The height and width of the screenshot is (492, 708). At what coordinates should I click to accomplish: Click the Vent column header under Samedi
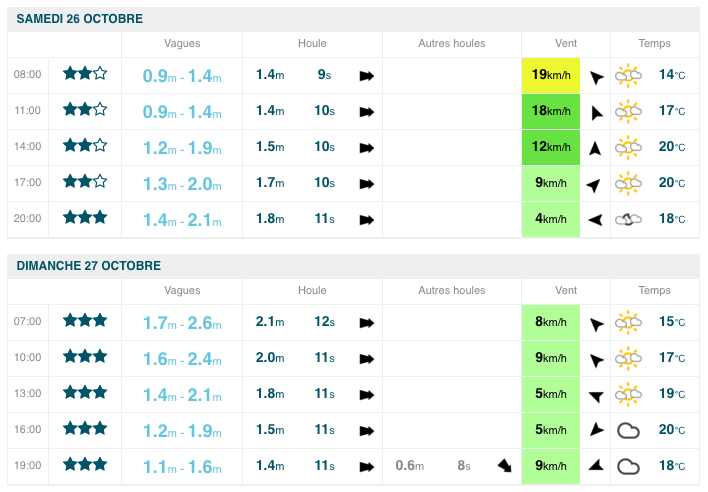click(566, 44)
